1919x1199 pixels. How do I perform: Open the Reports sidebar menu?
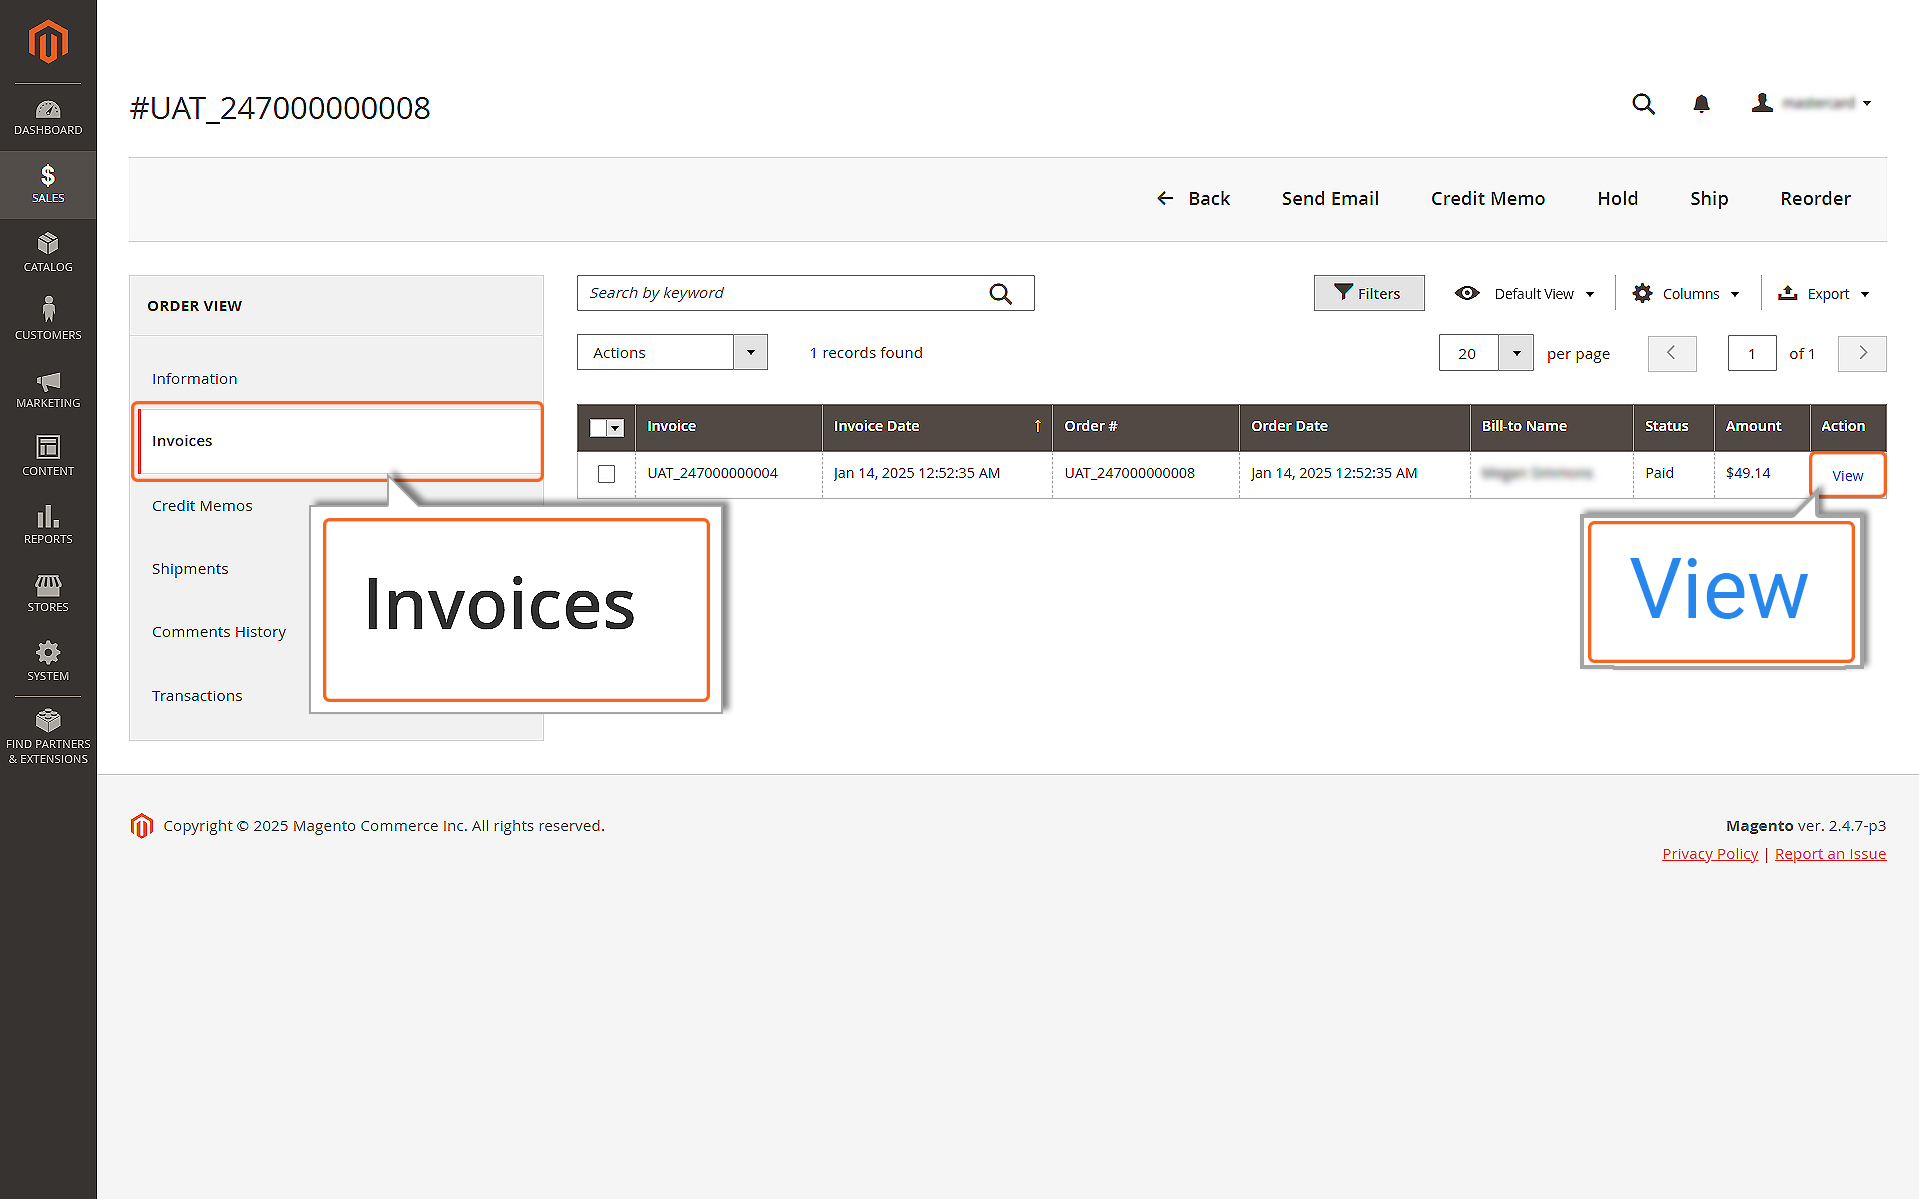48,525
